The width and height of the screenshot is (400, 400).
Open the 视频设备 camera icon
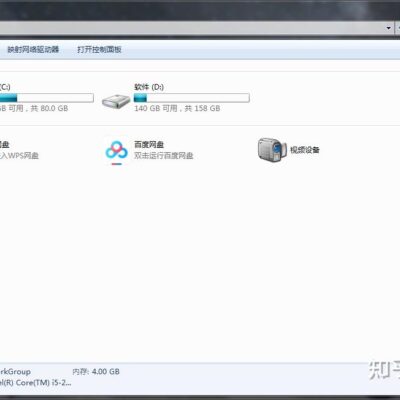pos(272,150)
